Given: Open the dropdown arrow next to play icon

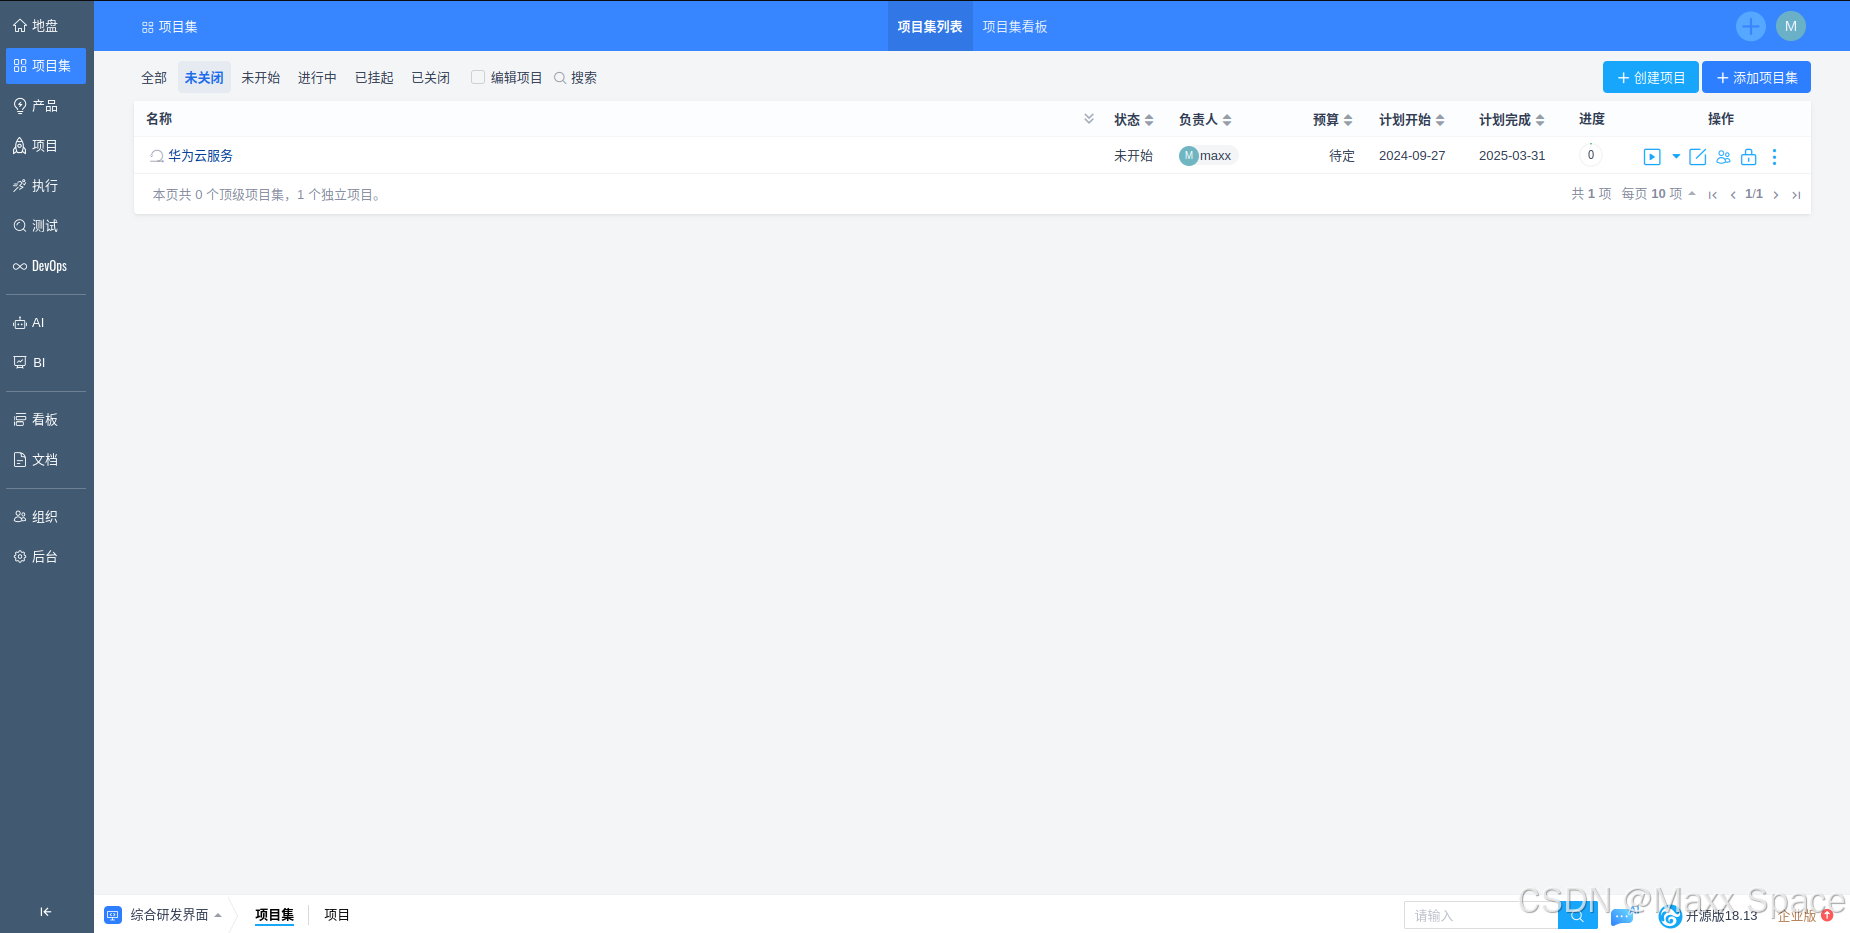Looking at the screenshot, I should click(x=1676, y=157).
